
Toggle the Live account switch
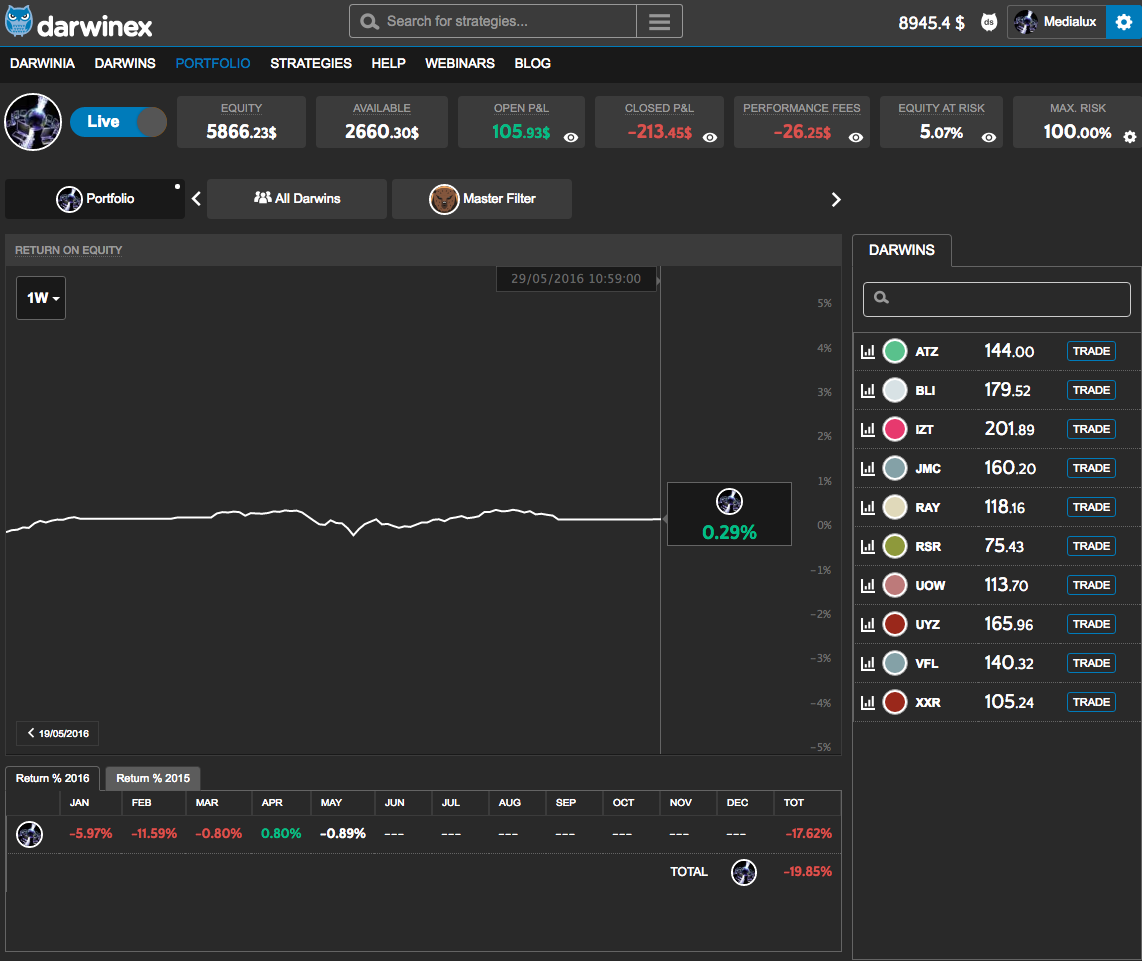pos(118,122)
